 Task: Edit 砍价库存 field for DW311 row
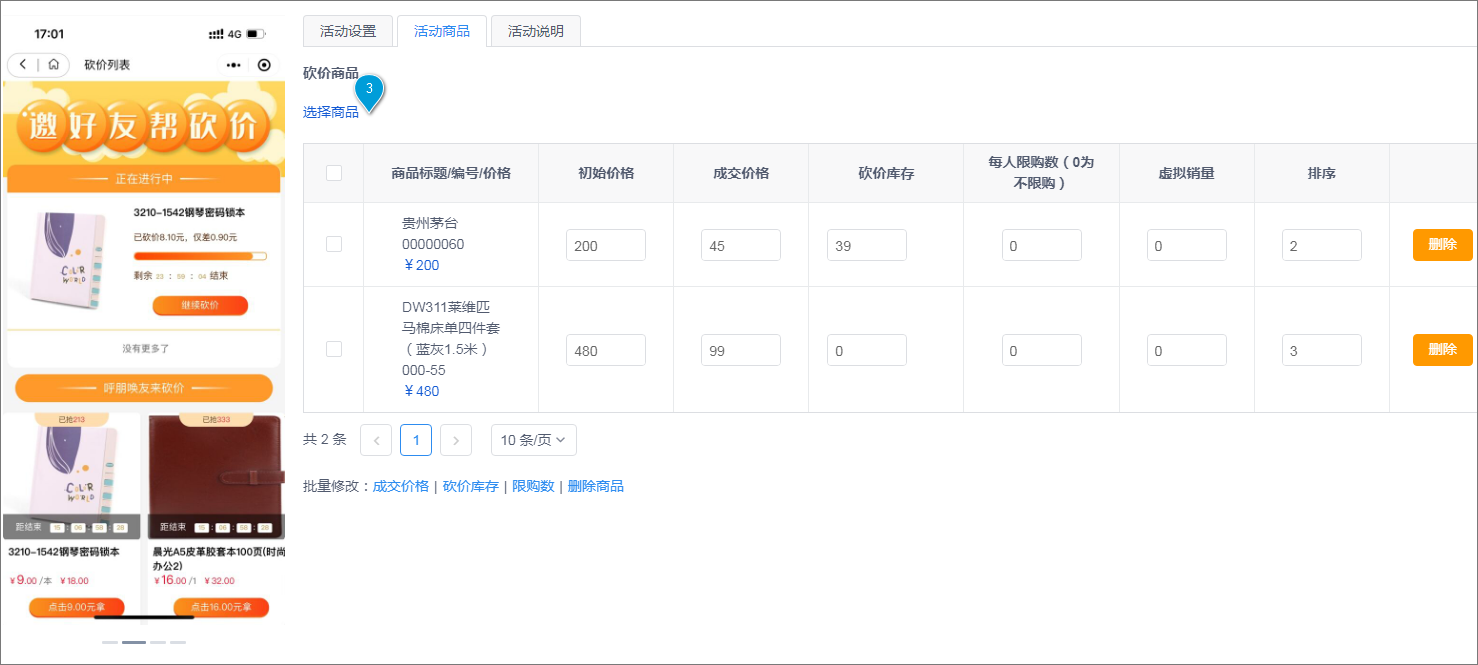(867, 350)
